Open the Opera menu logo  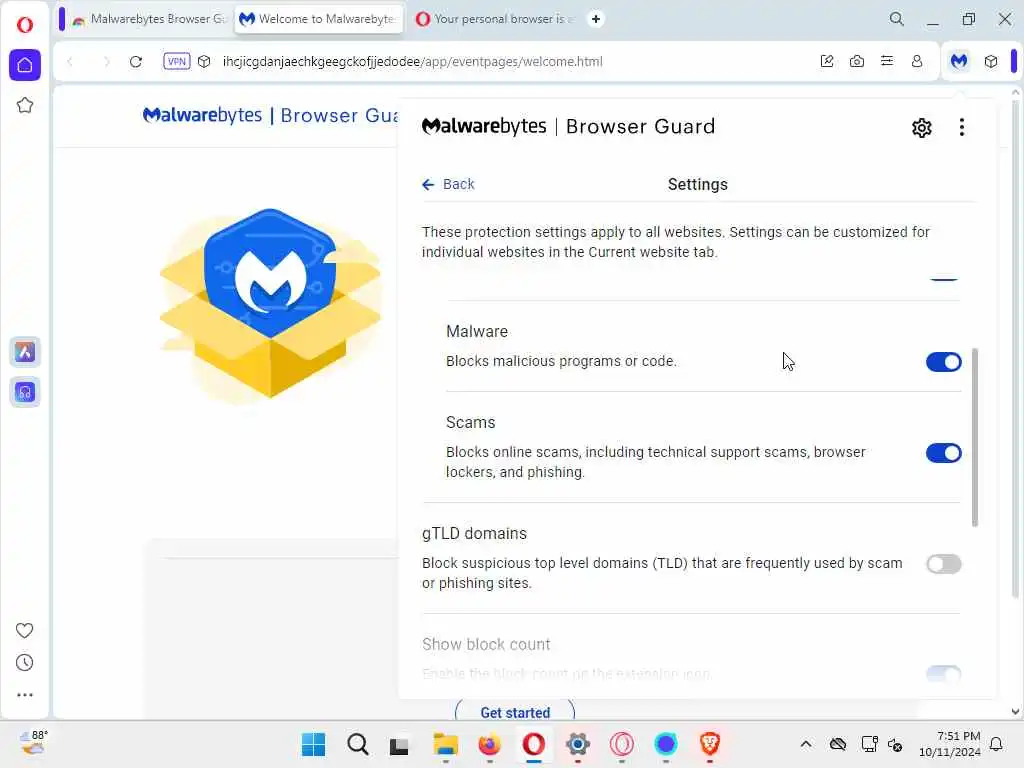coord(25,24)
